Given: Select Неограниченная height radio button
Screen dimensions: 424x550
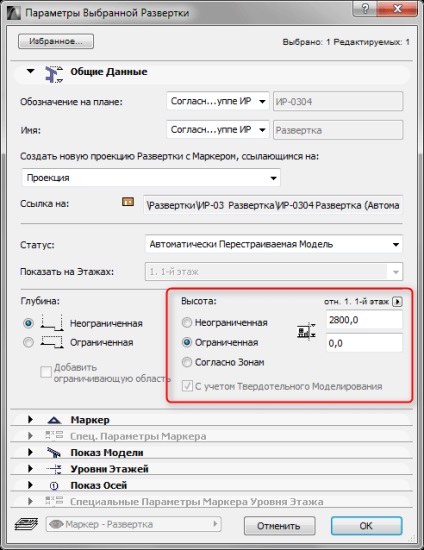Looking at the screenshot, I should (x=187, y=323).
